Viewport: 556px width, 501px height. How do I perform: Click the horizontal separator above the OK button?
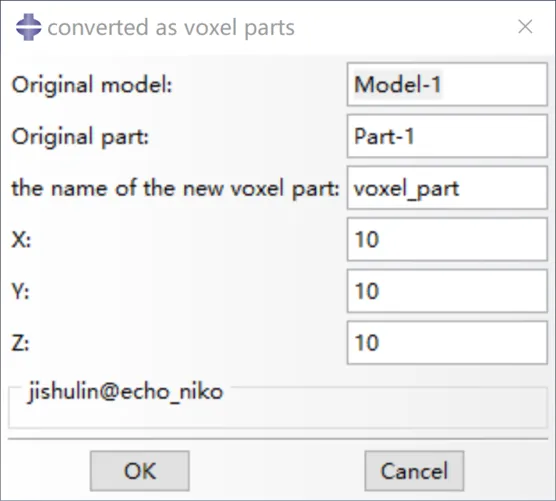(278, 439)
